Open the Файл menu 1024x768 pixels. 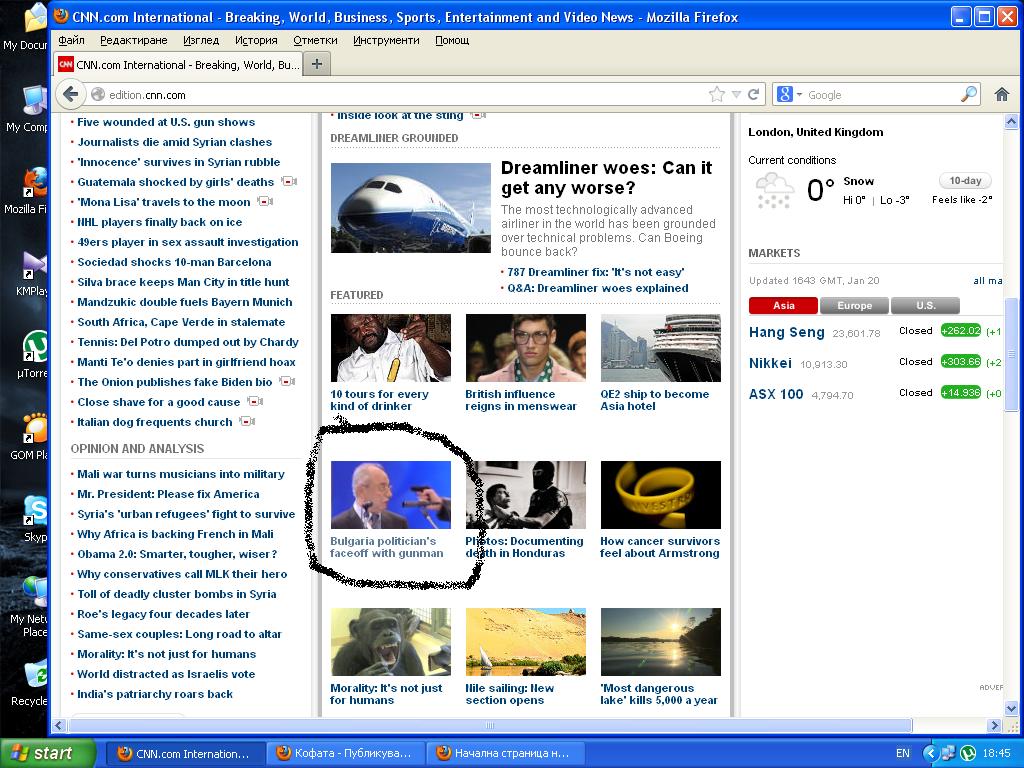(x=71, y=40)
